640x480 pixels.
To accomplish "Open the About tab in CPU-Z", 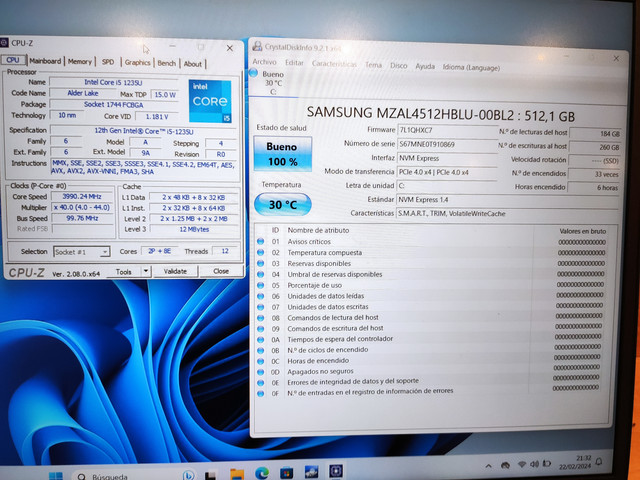I will (192, 64).
